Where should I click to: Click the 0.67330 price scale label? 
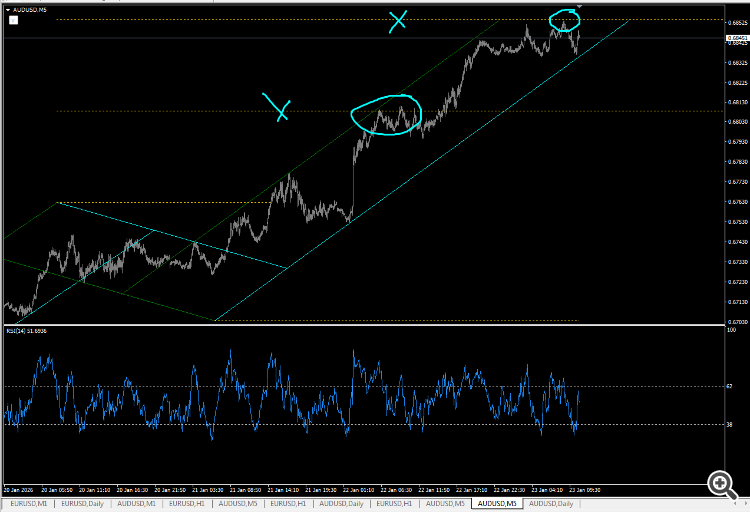pos(738,262)
